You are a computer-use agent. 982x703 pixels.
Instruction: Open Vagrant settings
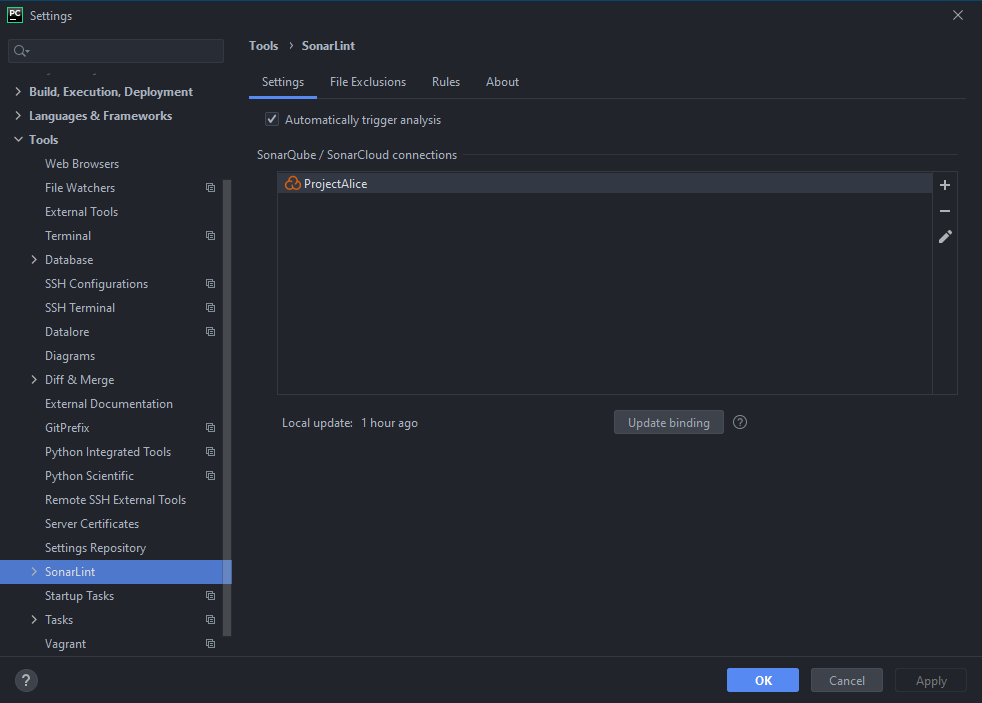click(x=66, y=644)
